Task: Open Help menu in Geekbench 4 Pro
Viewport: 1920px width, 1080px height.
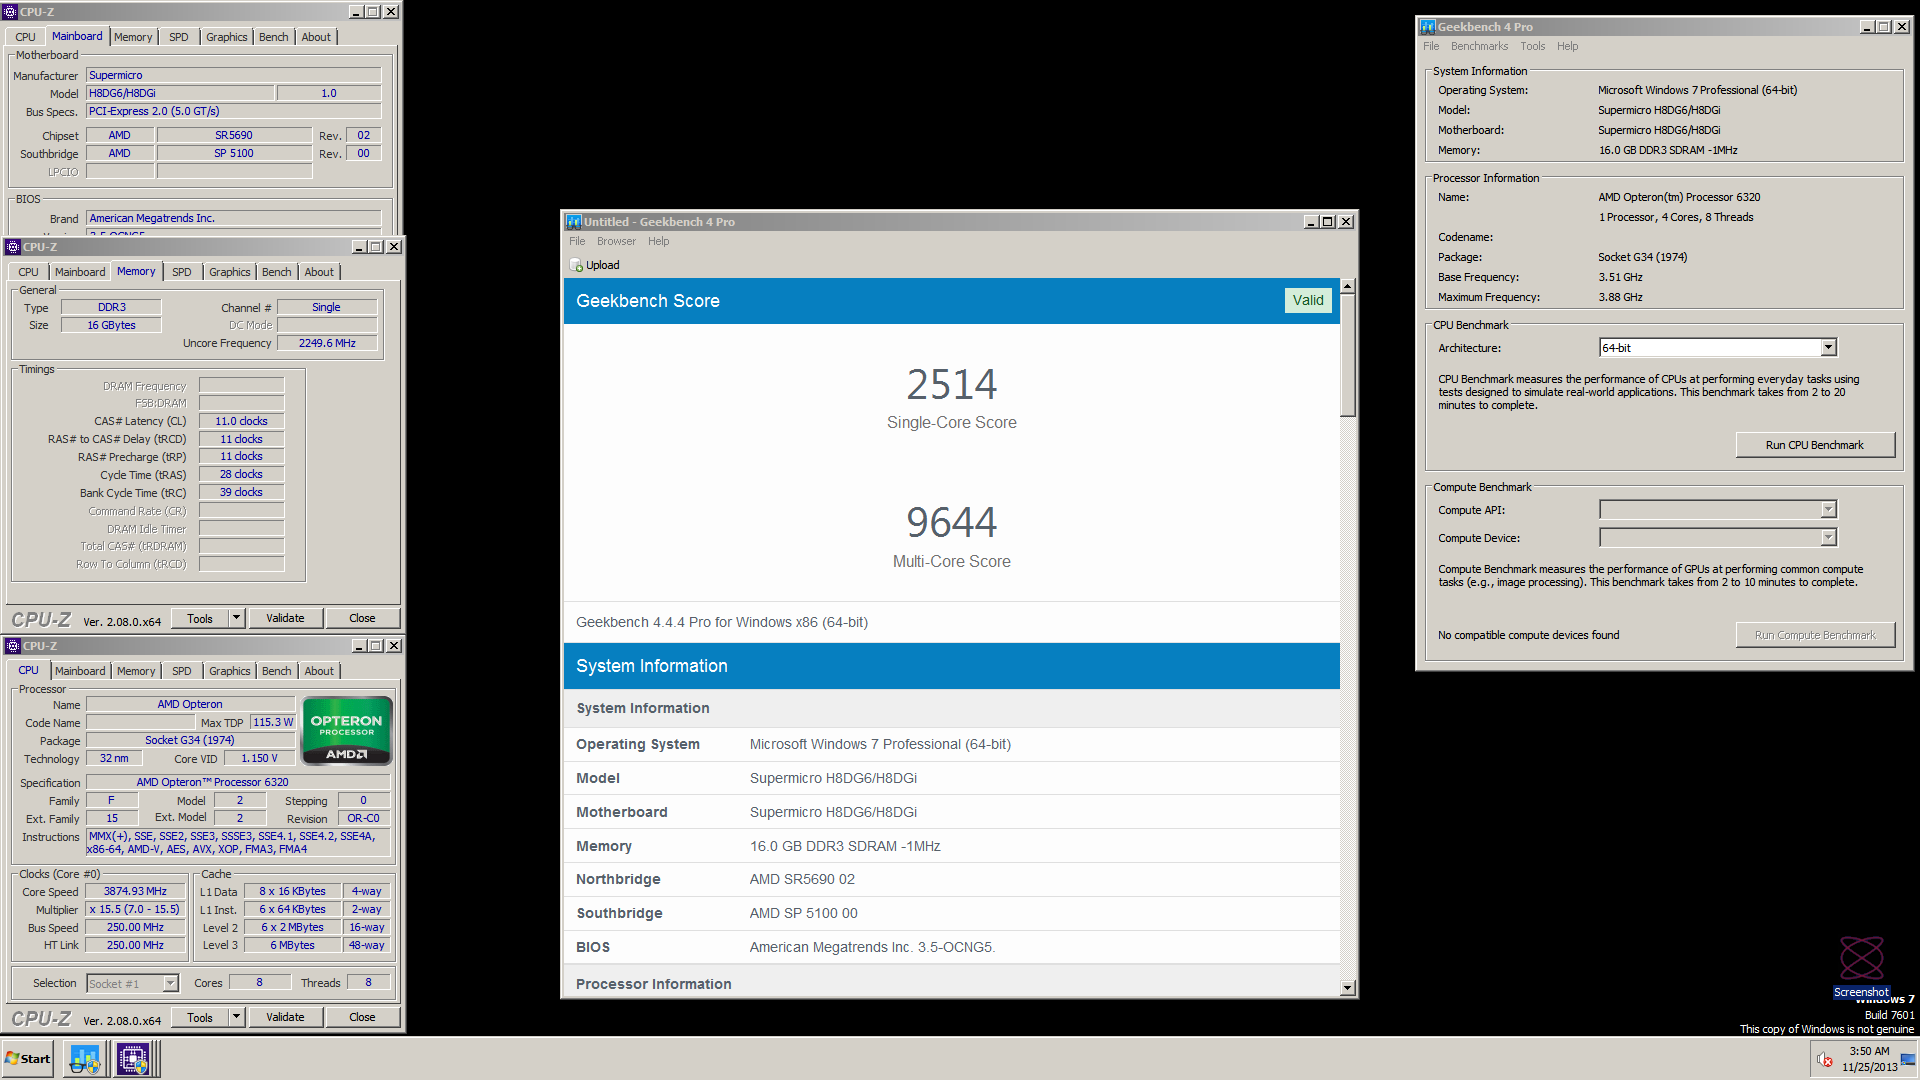Action: point(1567,46)
